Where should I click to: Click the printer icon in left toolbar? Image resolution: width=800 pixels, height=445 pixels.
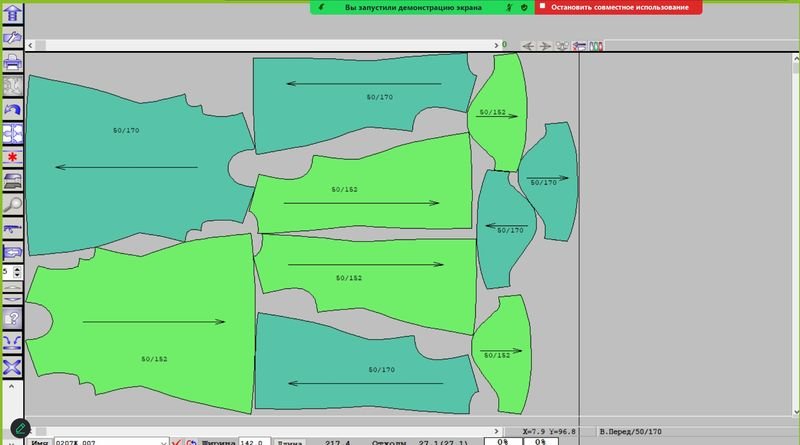pos(13,62)
